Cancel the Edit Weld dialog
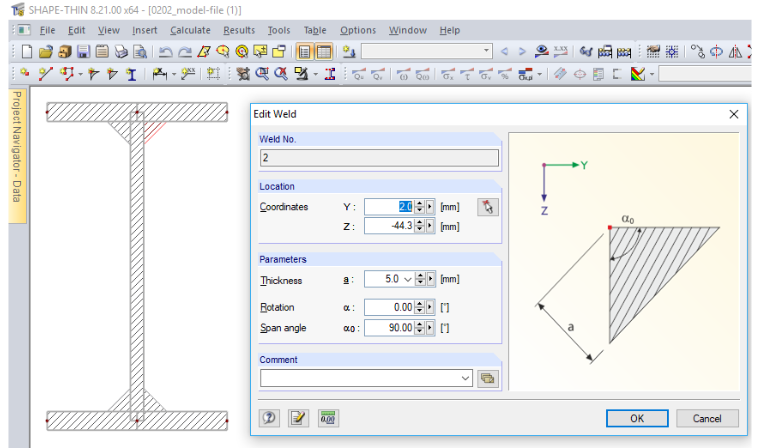Screen dimensions: 760x448 [x=707, y=418]
